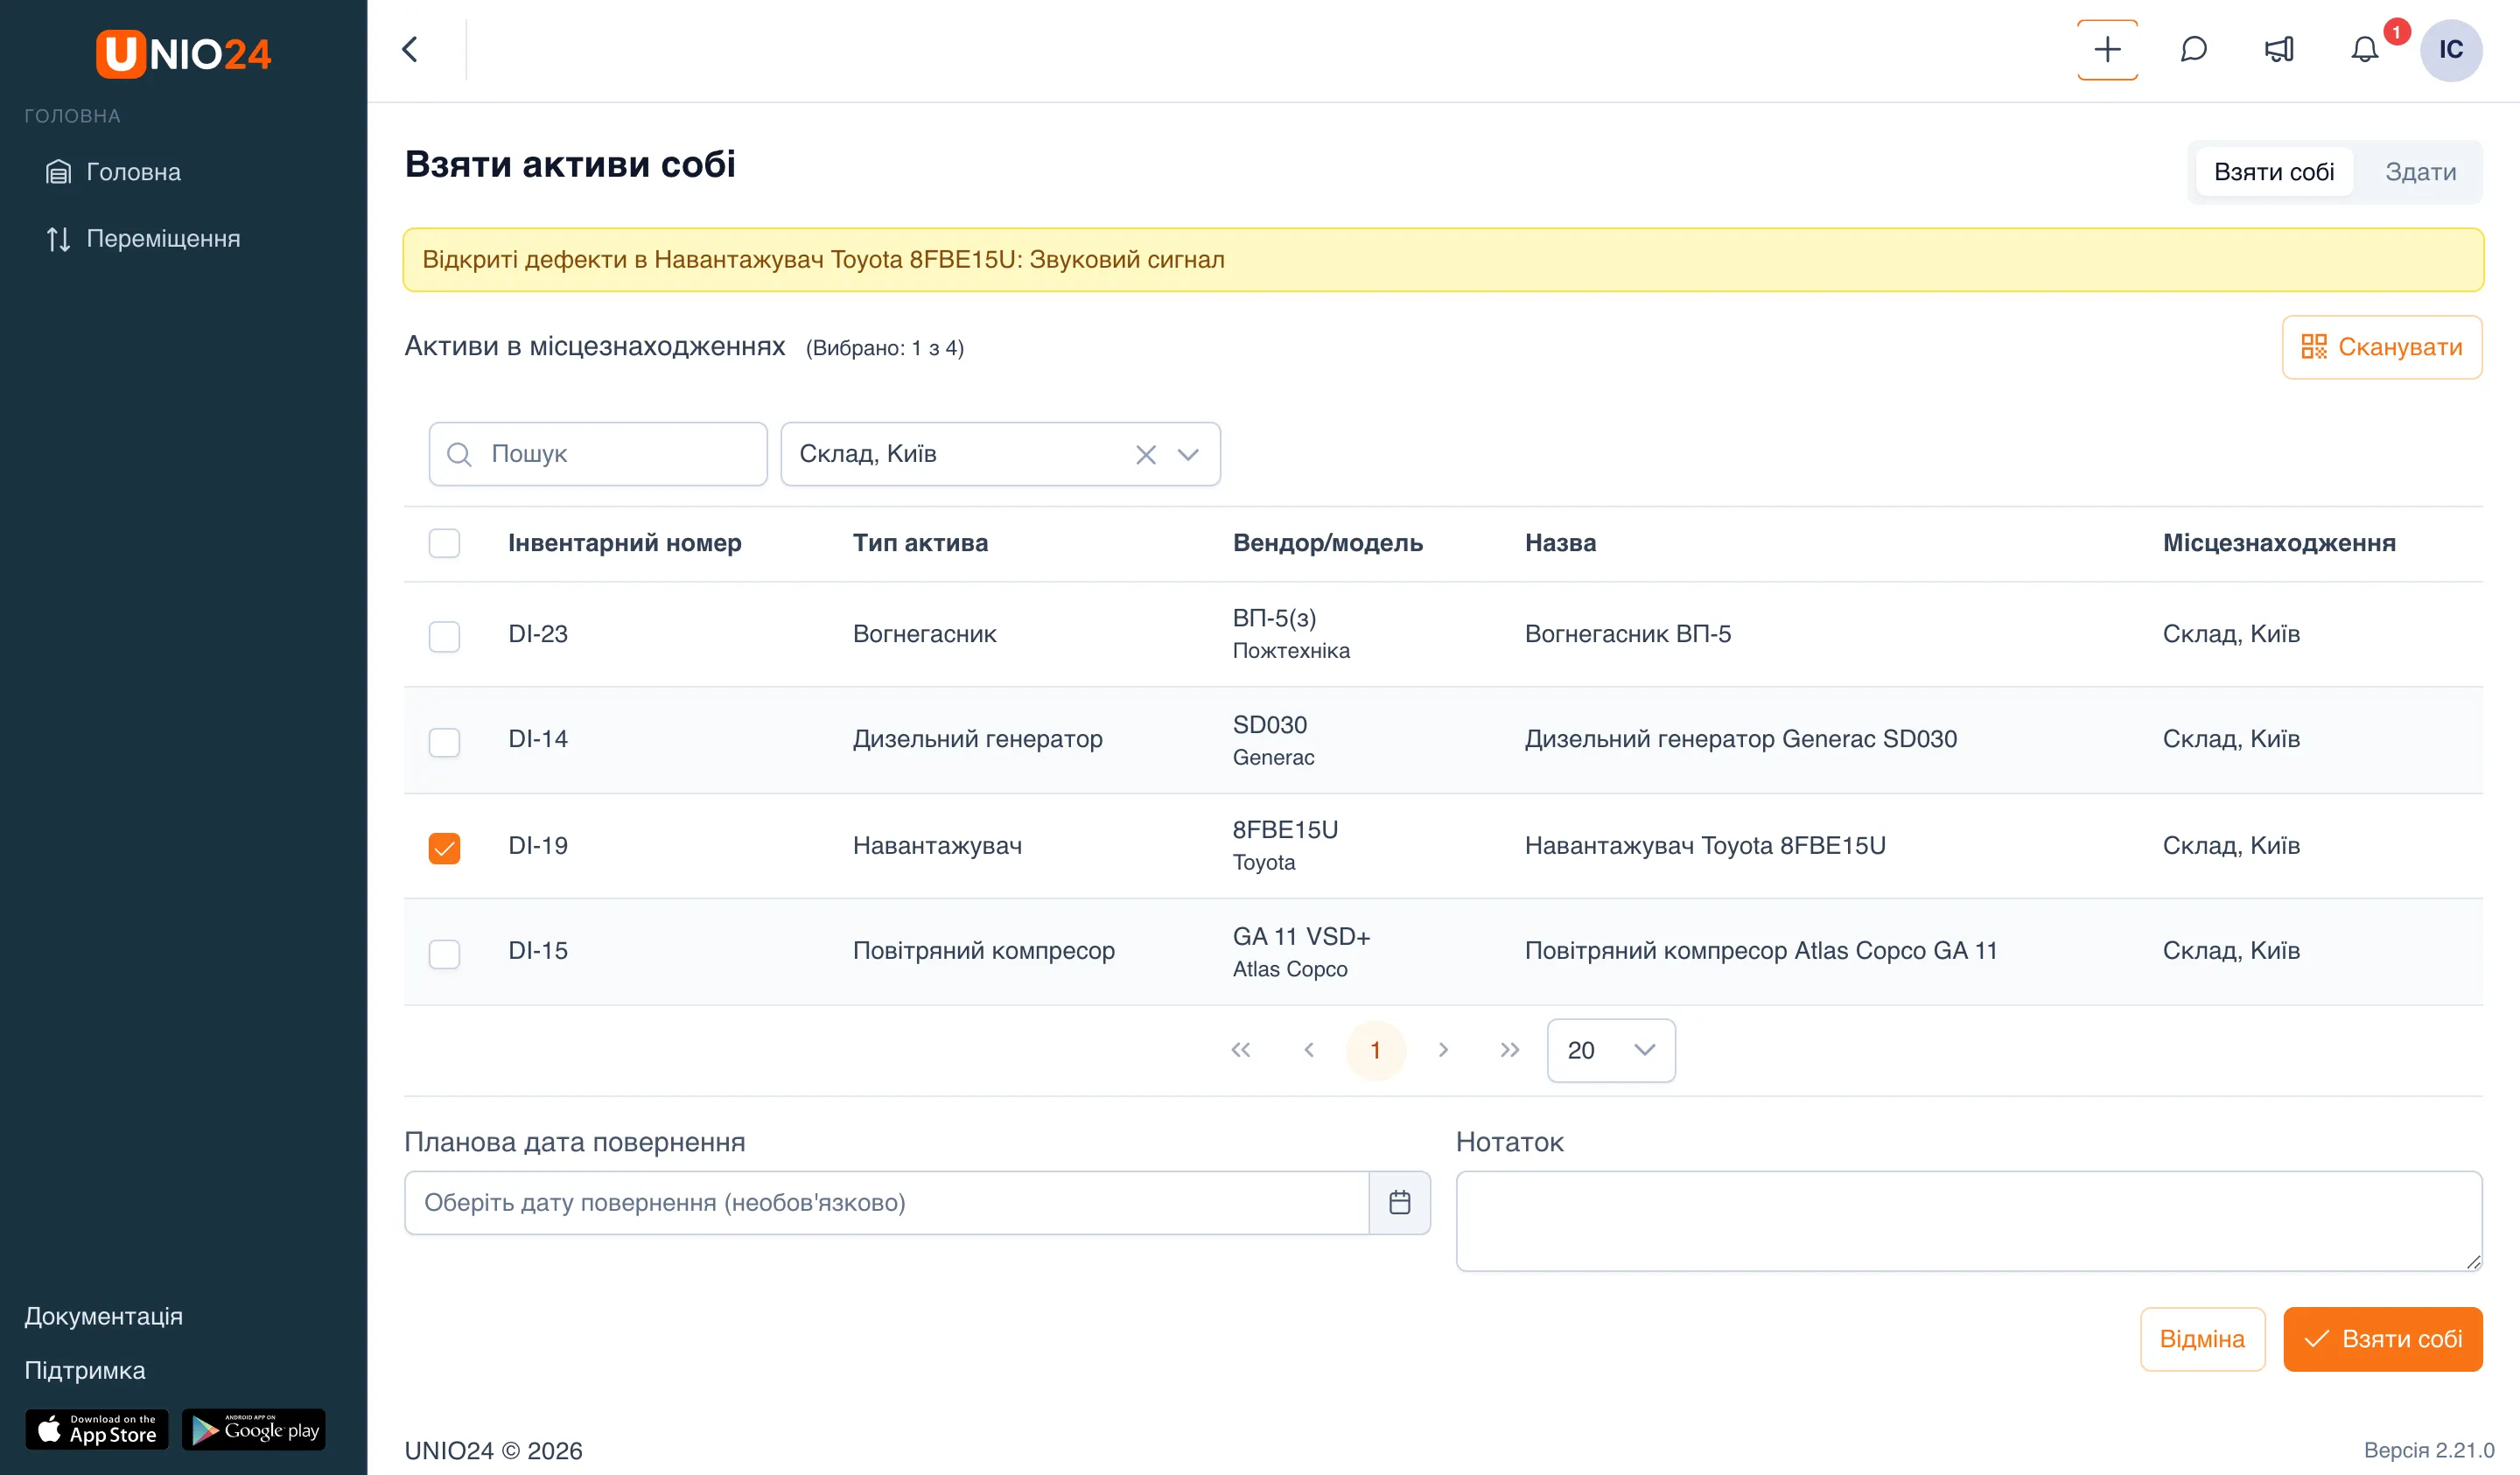
Task: Open the Документація link
Action: [x=103, y=1316]
